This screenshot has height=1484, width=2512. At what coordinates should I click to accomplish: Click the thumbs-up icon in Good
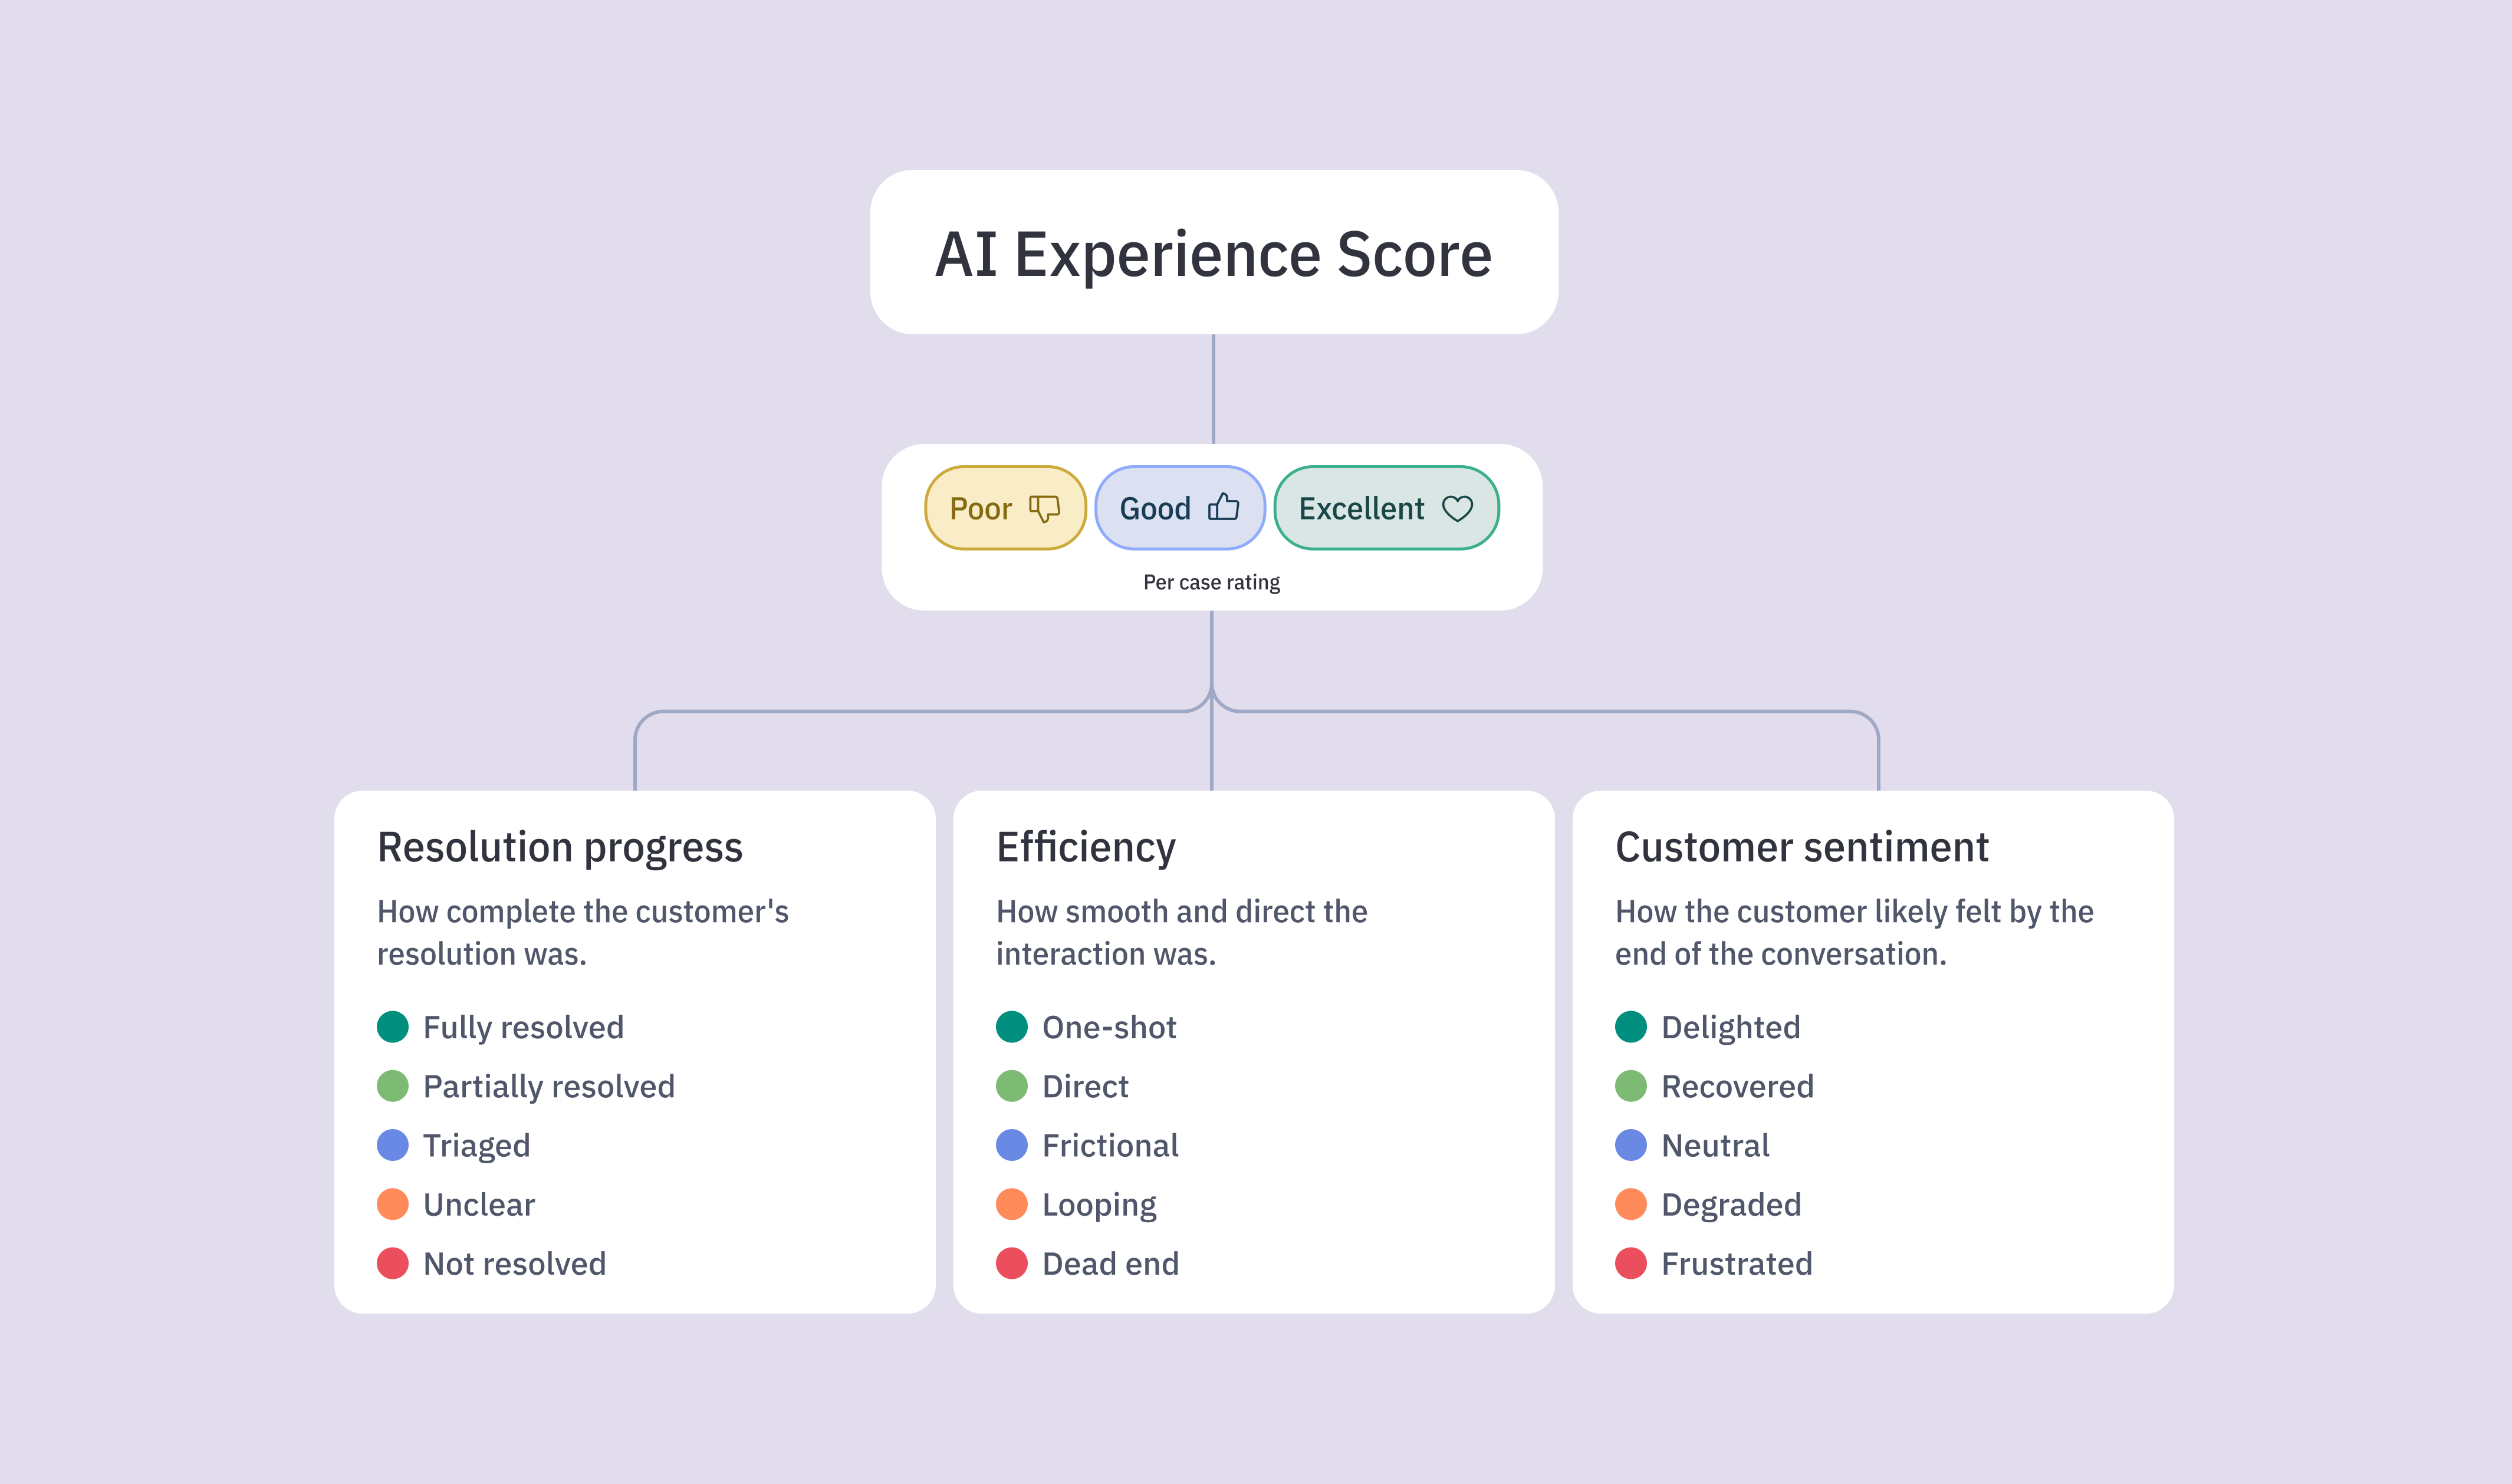1223,507
